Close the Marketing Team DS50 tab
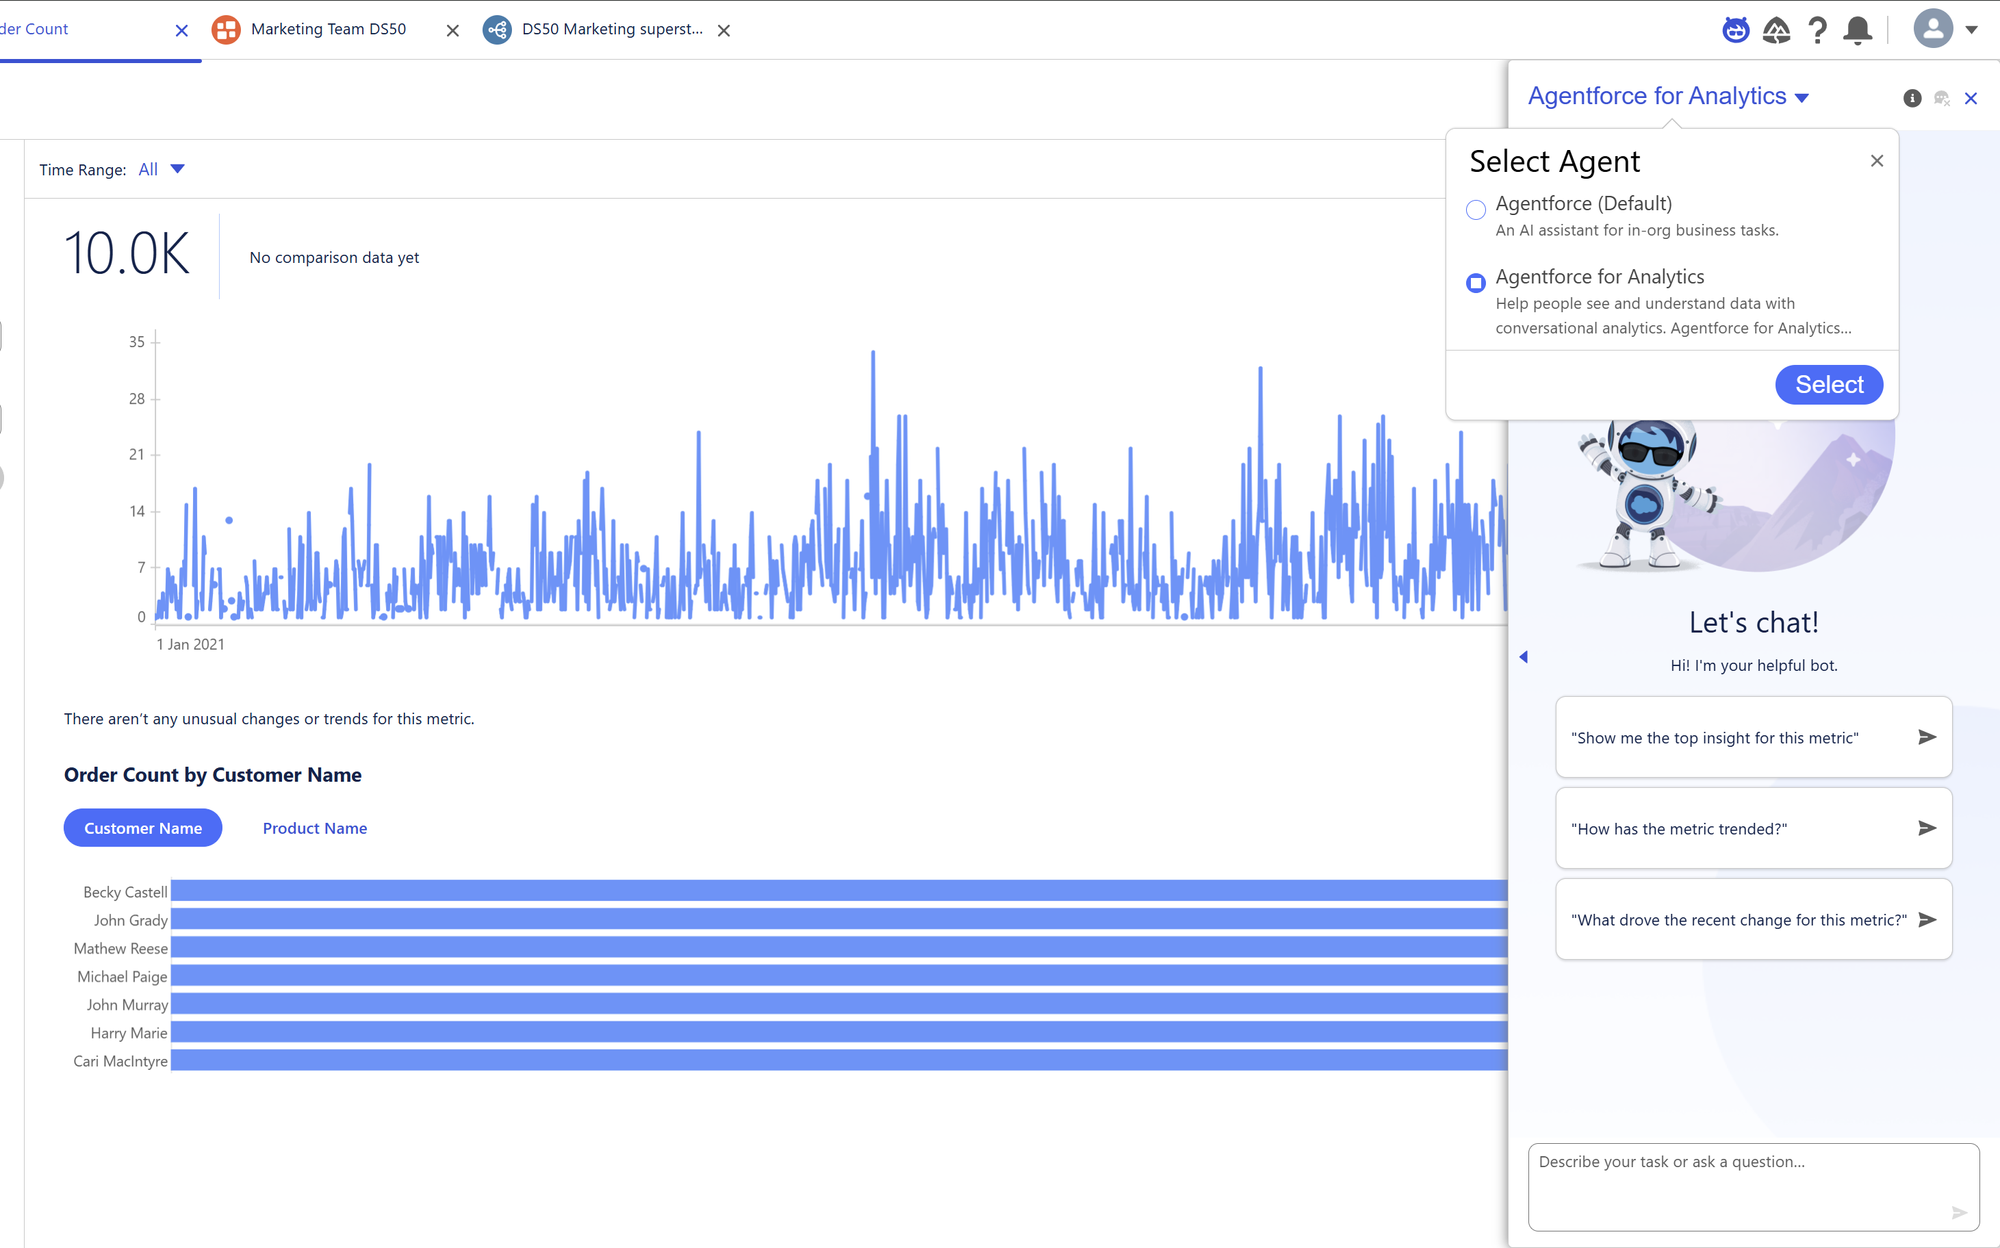 453,31
